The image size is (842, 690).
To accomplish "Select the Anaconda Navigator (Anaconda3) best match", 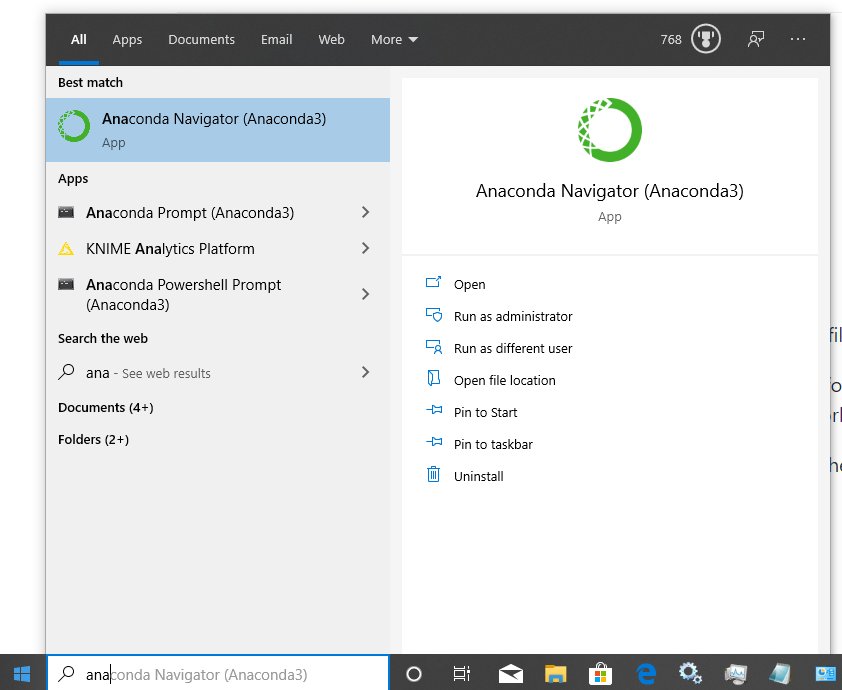I will point(218,130).
